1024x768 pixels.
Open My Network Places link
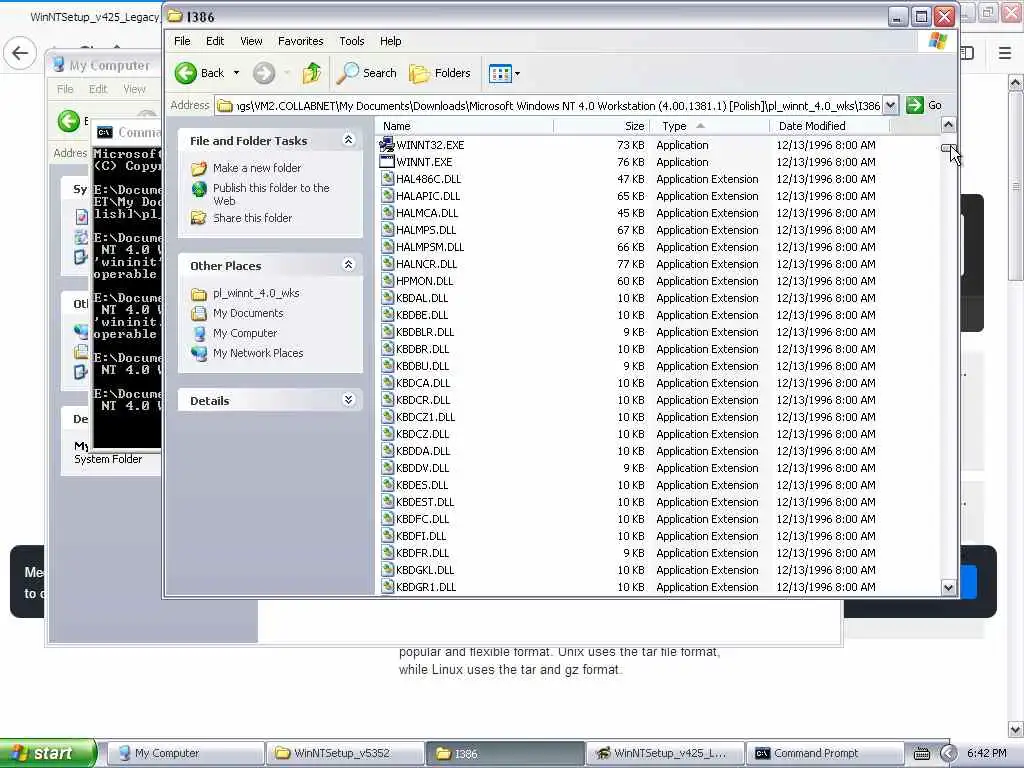[x=258, y=353]
